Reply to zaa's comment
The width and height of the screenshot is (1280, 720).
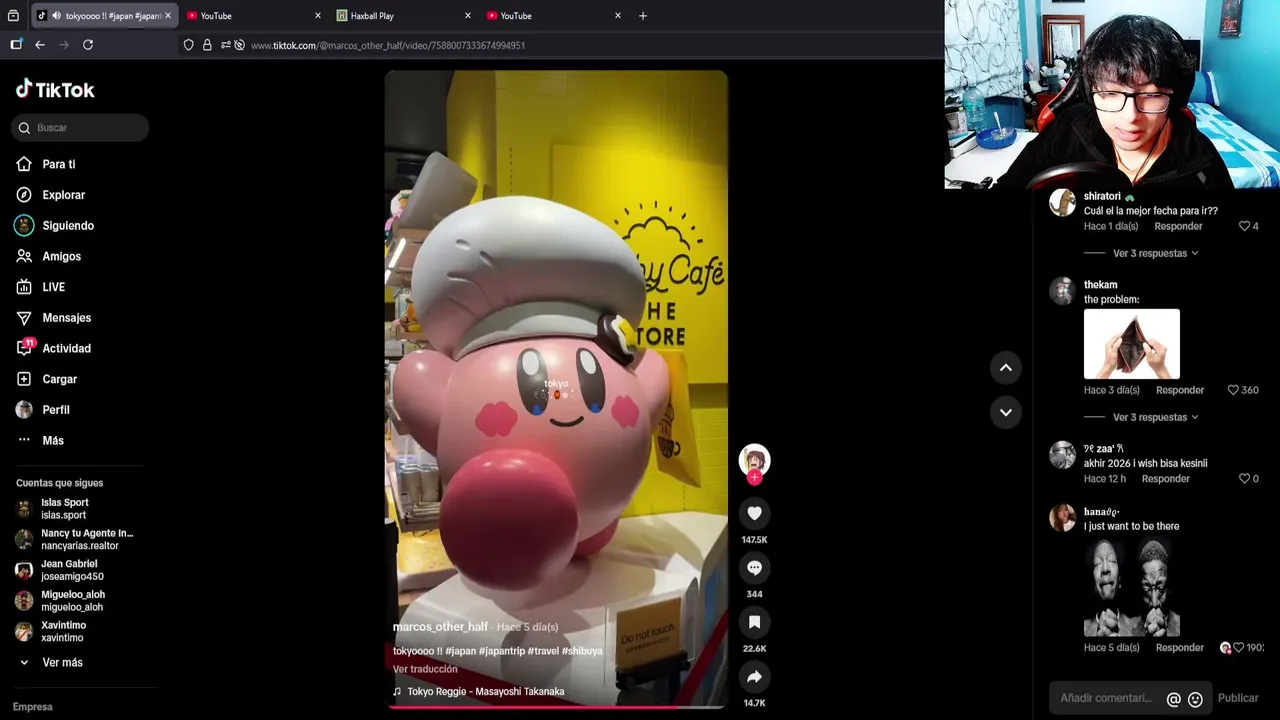1166,479
